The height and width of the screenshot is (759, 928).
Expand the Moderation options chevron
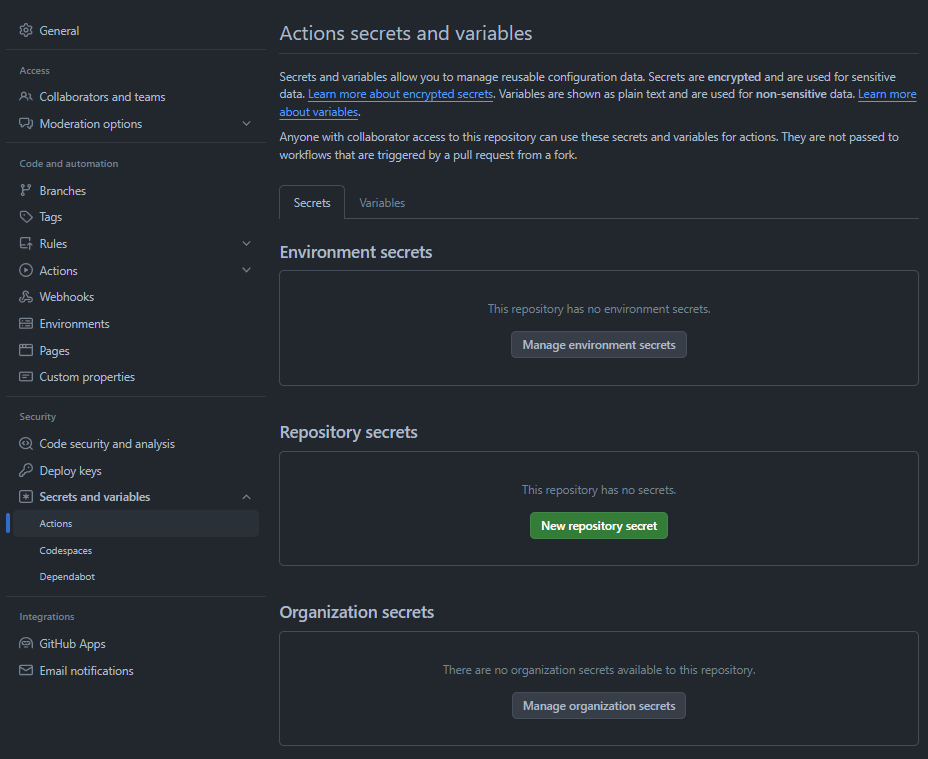pos(247,124)
